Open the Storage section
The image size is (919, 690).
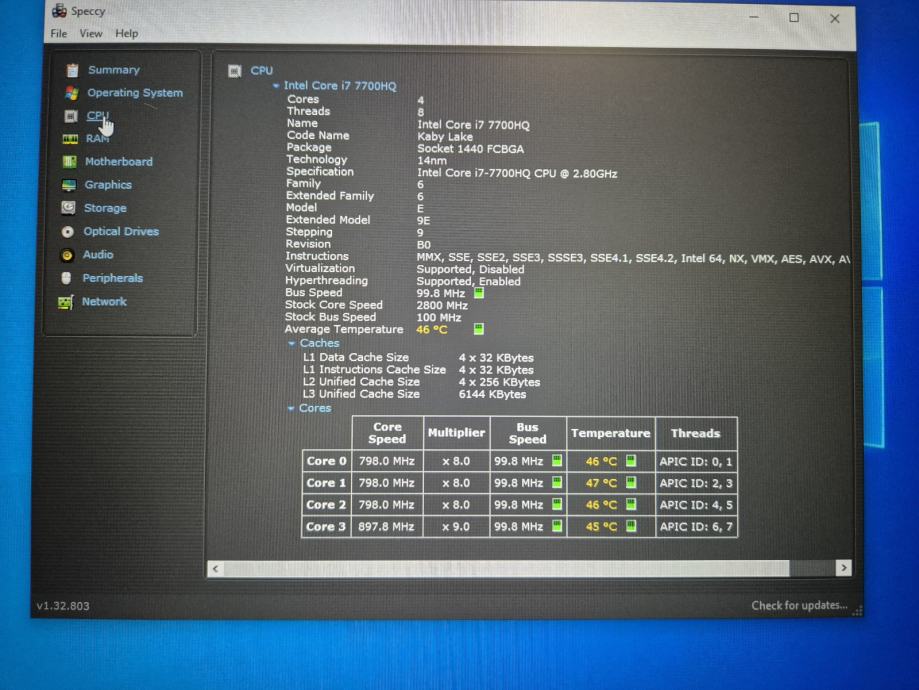click(105, 208)
